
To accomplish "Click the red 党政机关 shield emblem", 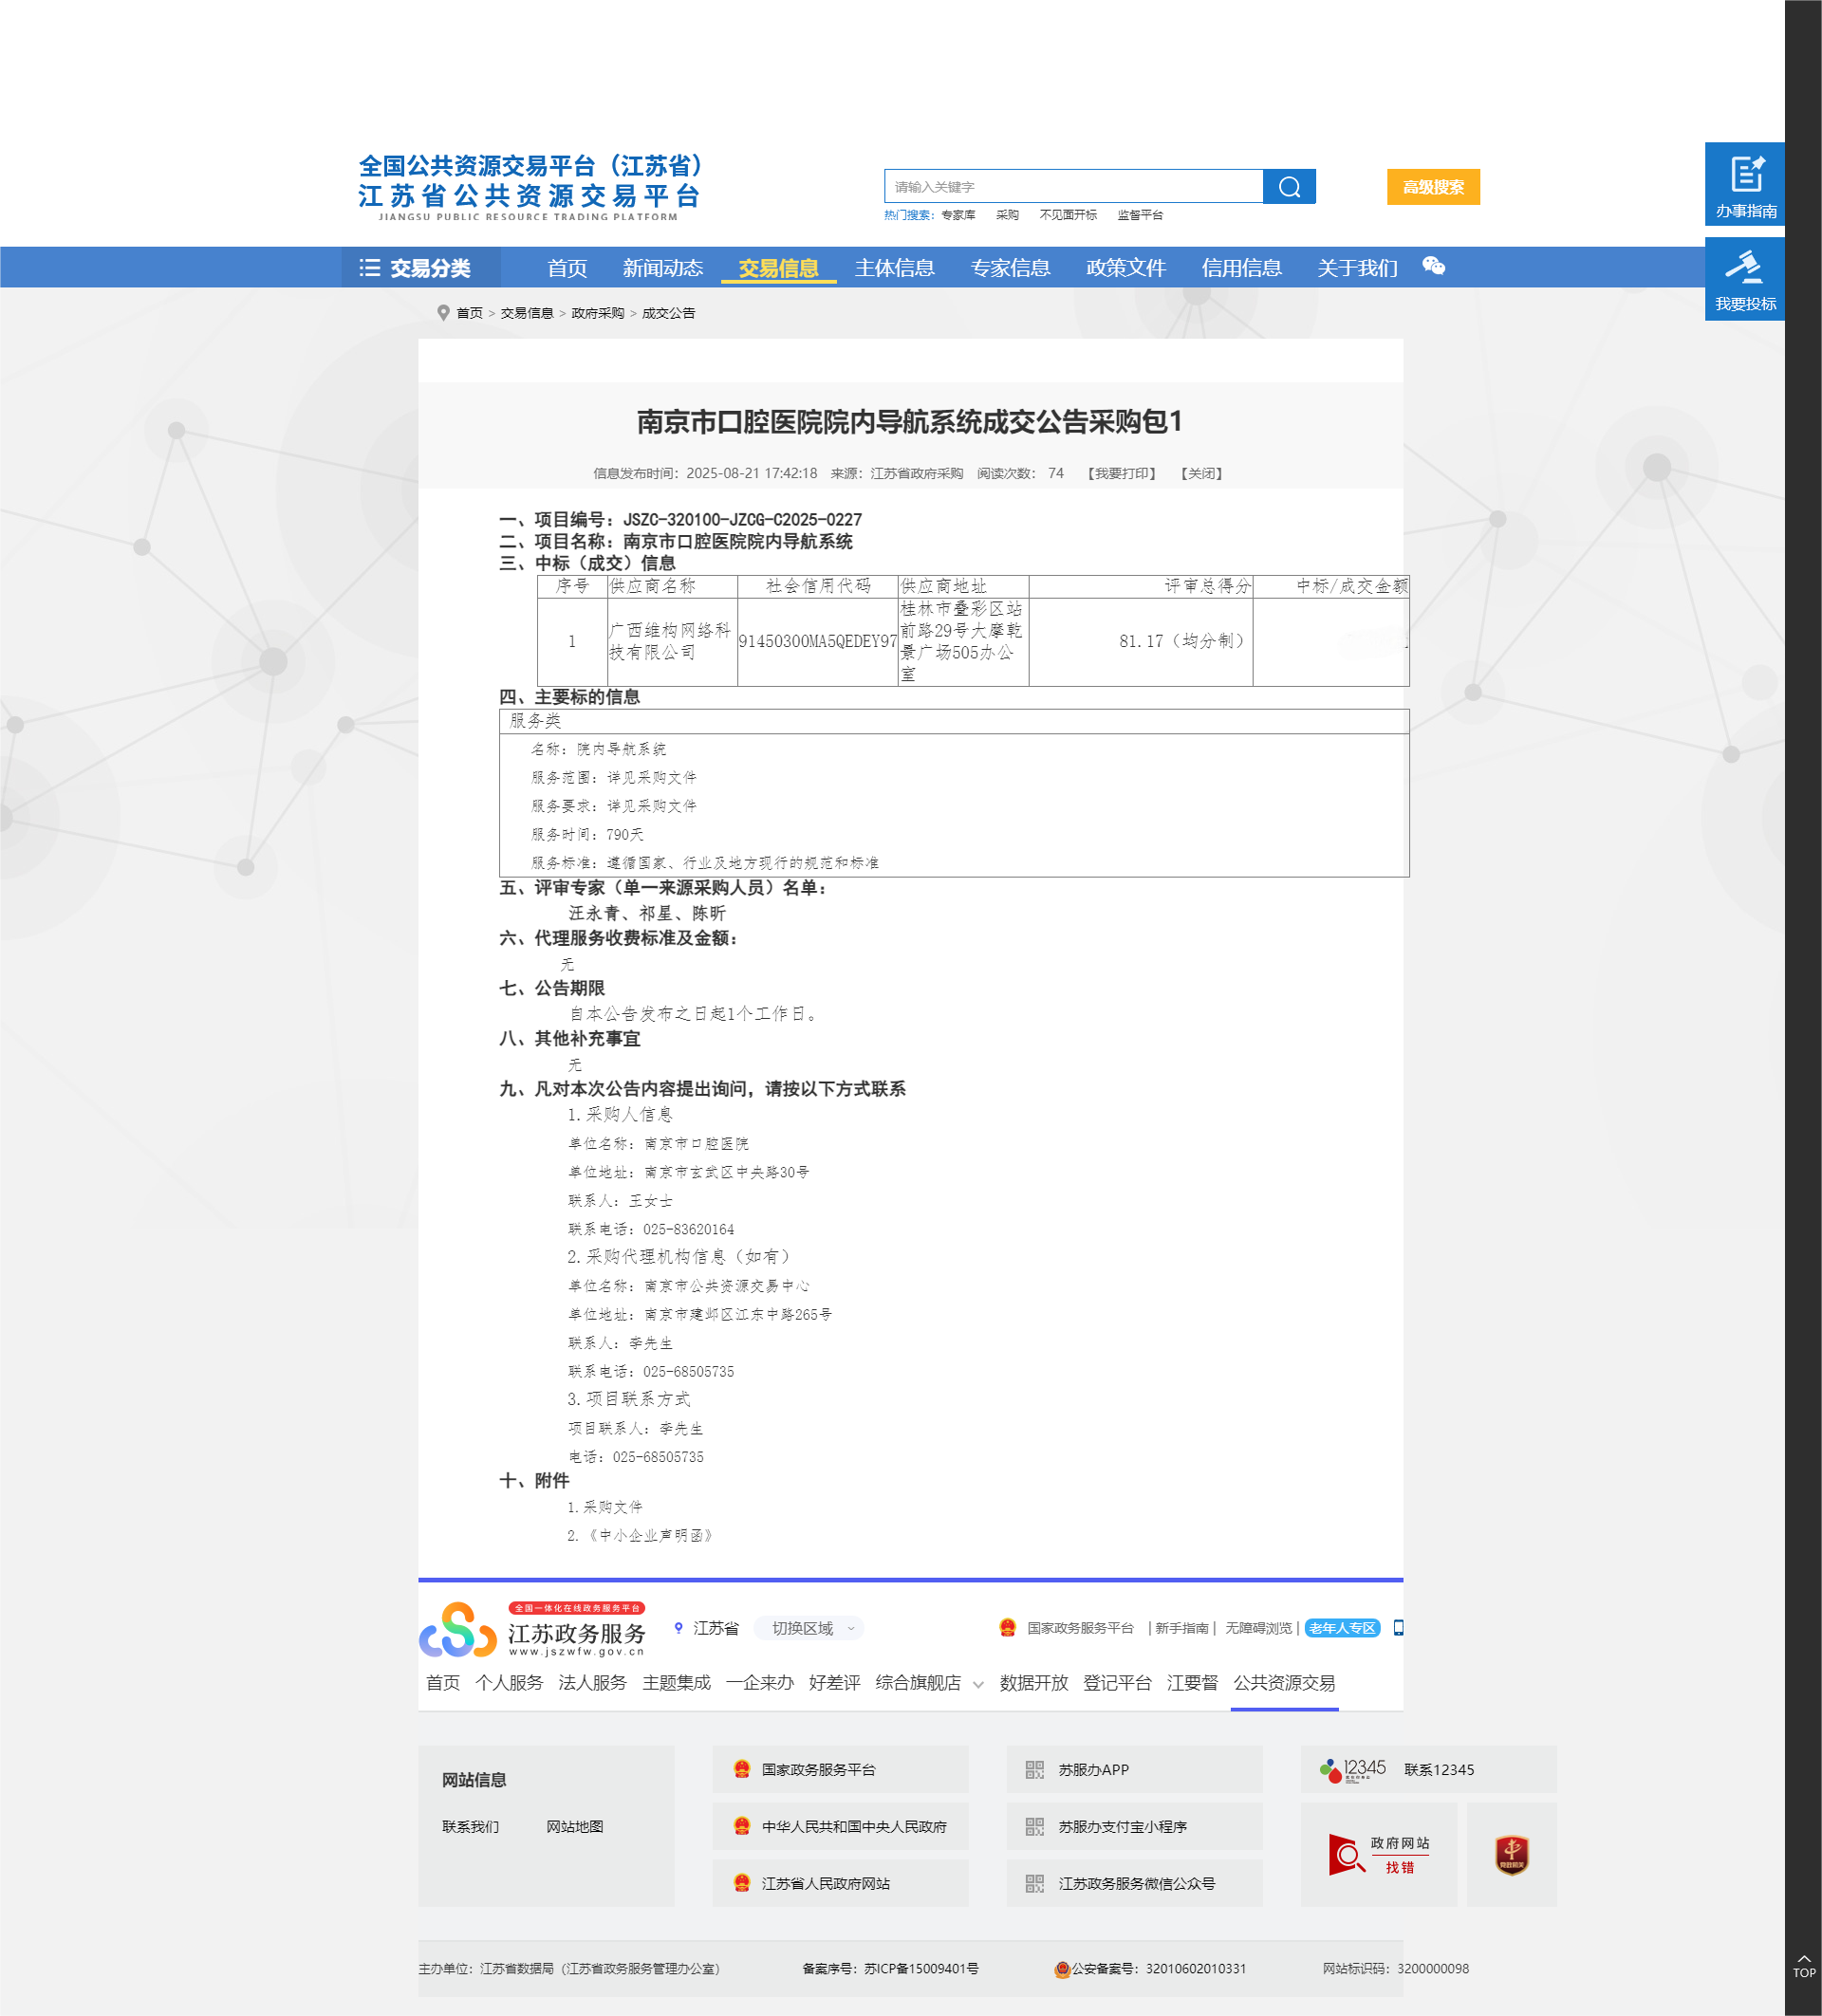I will click(1510, 1854).
